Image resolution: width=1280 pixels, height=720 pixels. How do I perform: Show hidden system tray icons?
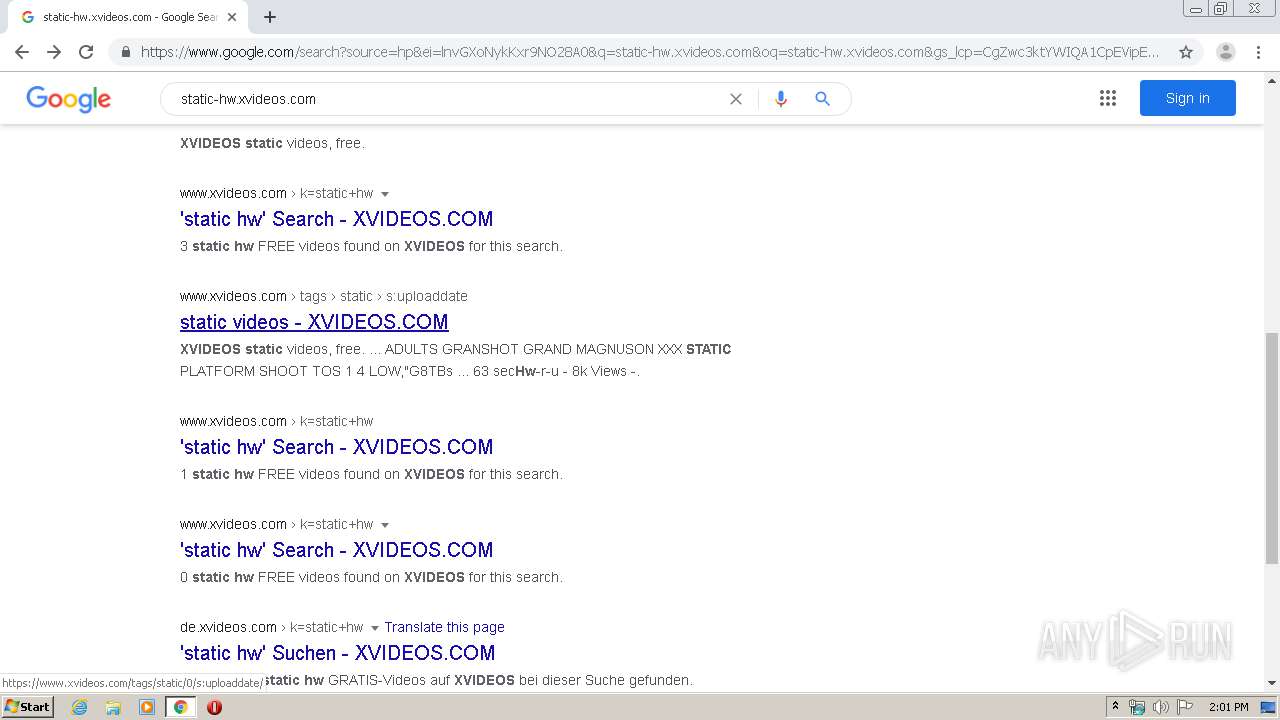pos(1115,707)
